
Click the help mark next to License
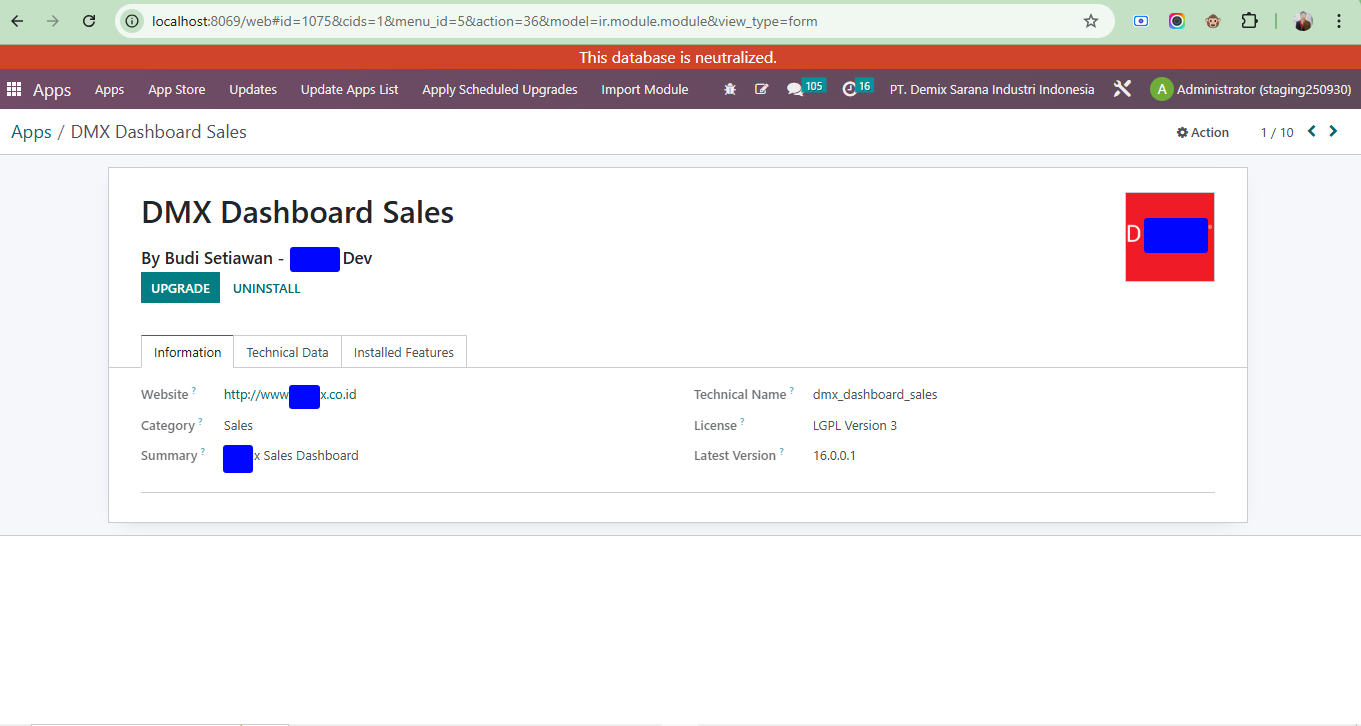point(743,421)
